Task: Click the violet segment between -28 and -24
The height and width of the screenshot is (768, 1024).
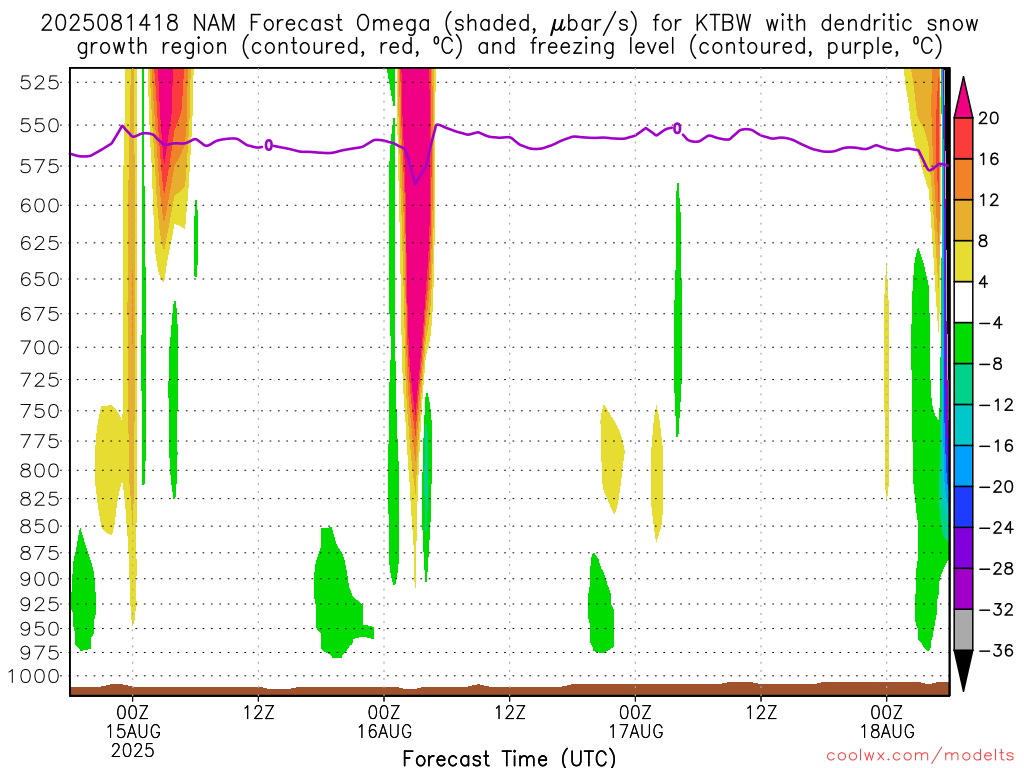Action: point(963,548)
